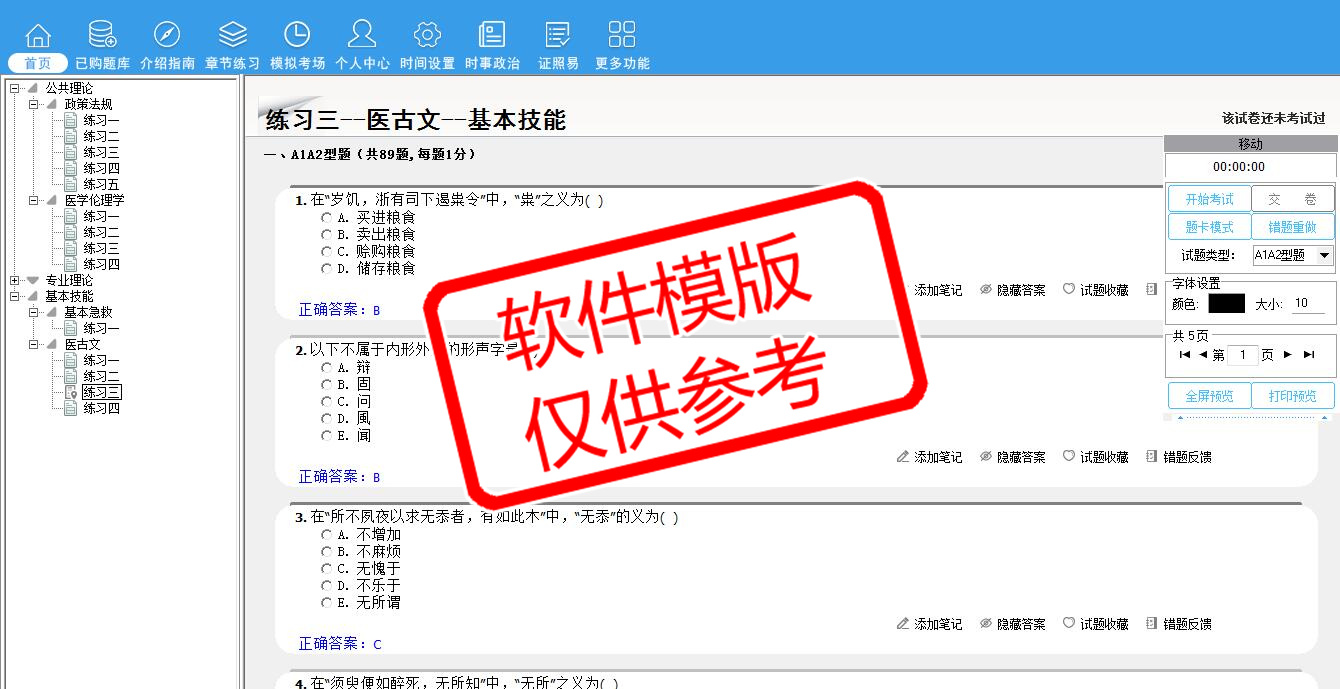
Task: Open the black font color swatch
Action: tap(1226, 303)
